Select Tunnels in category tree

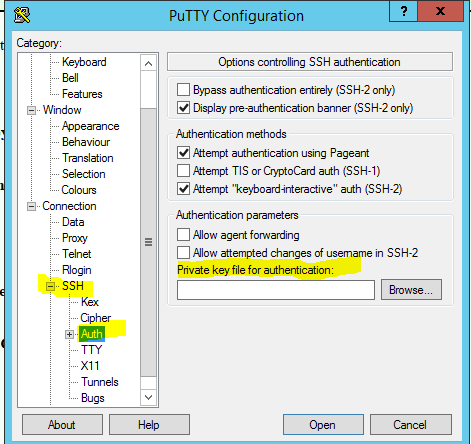100,382
